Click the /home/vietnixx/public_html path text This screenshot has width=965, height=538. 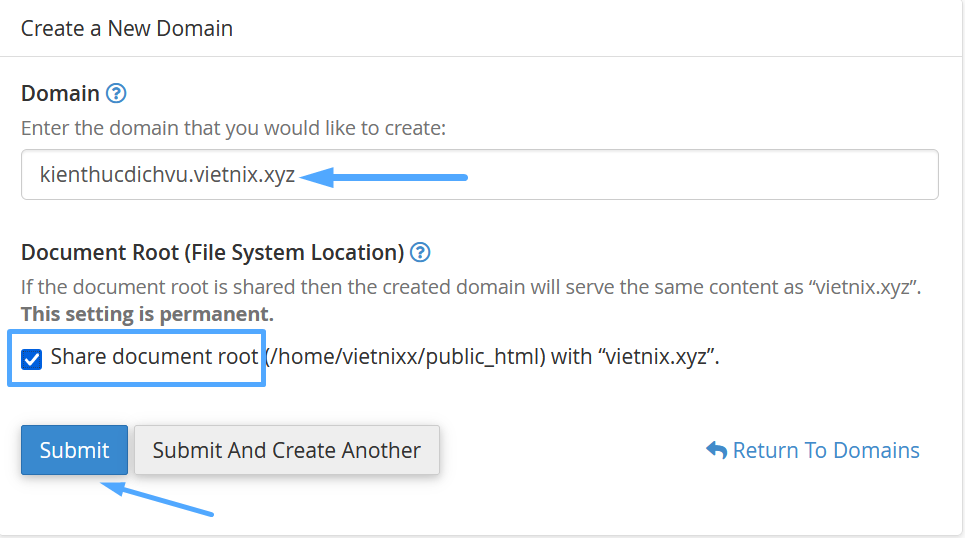click(404, 357)
